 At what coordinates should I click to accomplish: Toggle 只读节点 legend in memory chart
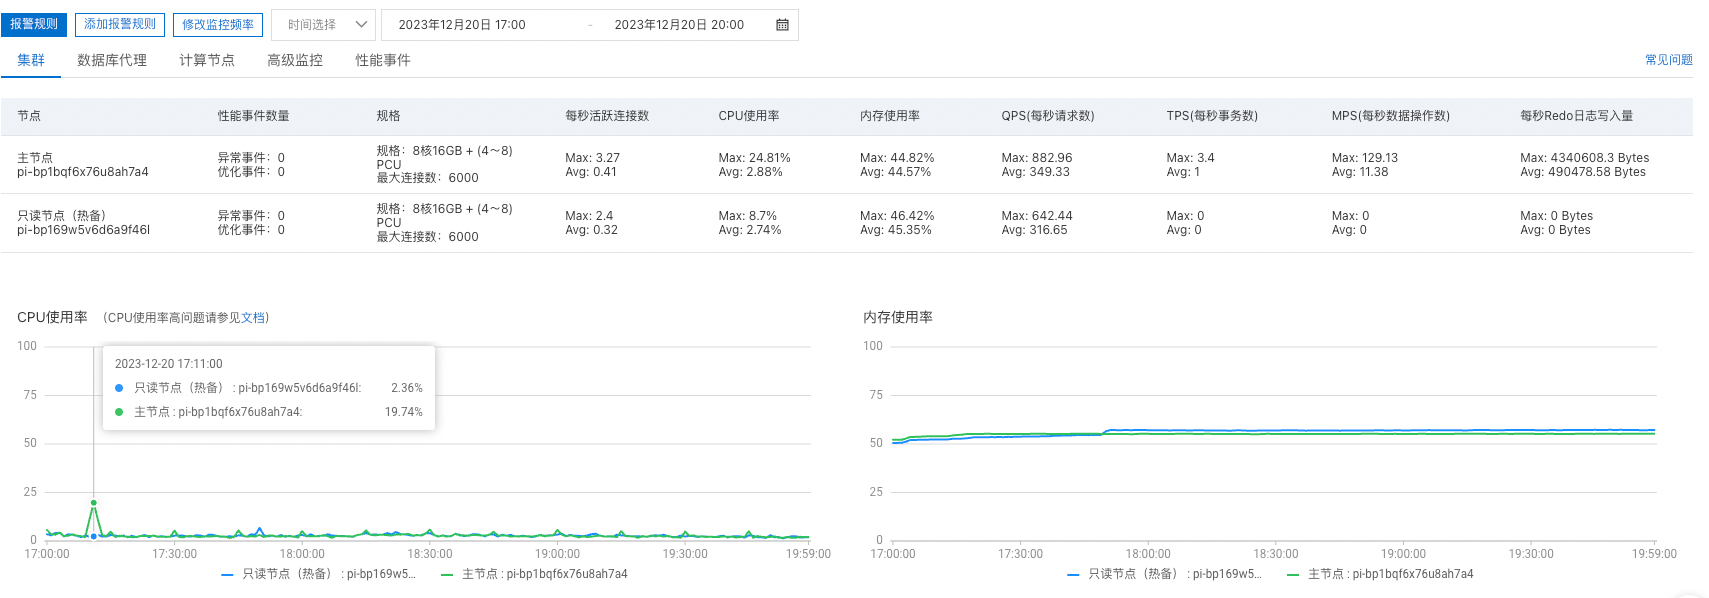coord(1164,574)
